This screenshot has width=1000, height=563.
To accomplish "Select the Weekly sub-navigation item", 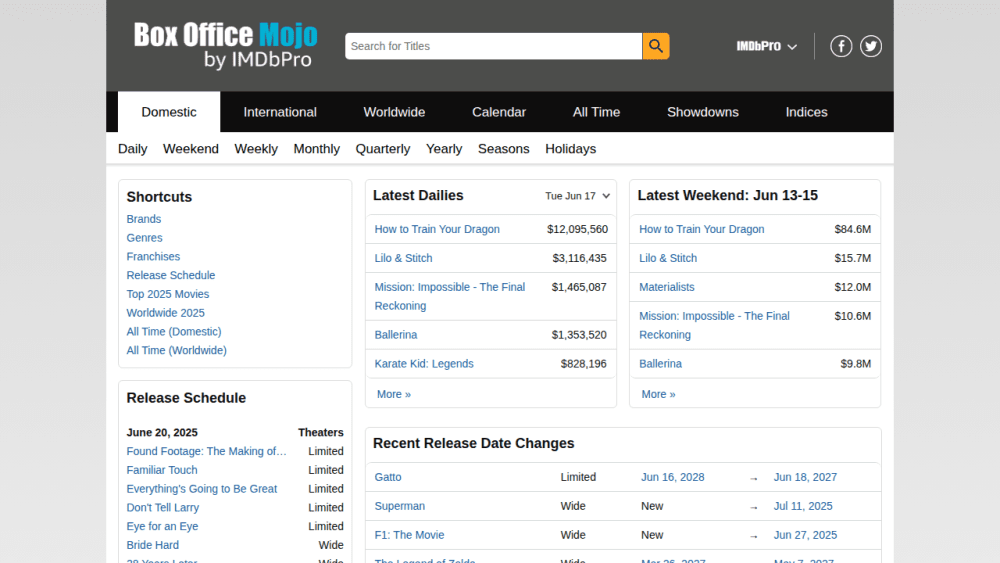I will click(256, 149).
